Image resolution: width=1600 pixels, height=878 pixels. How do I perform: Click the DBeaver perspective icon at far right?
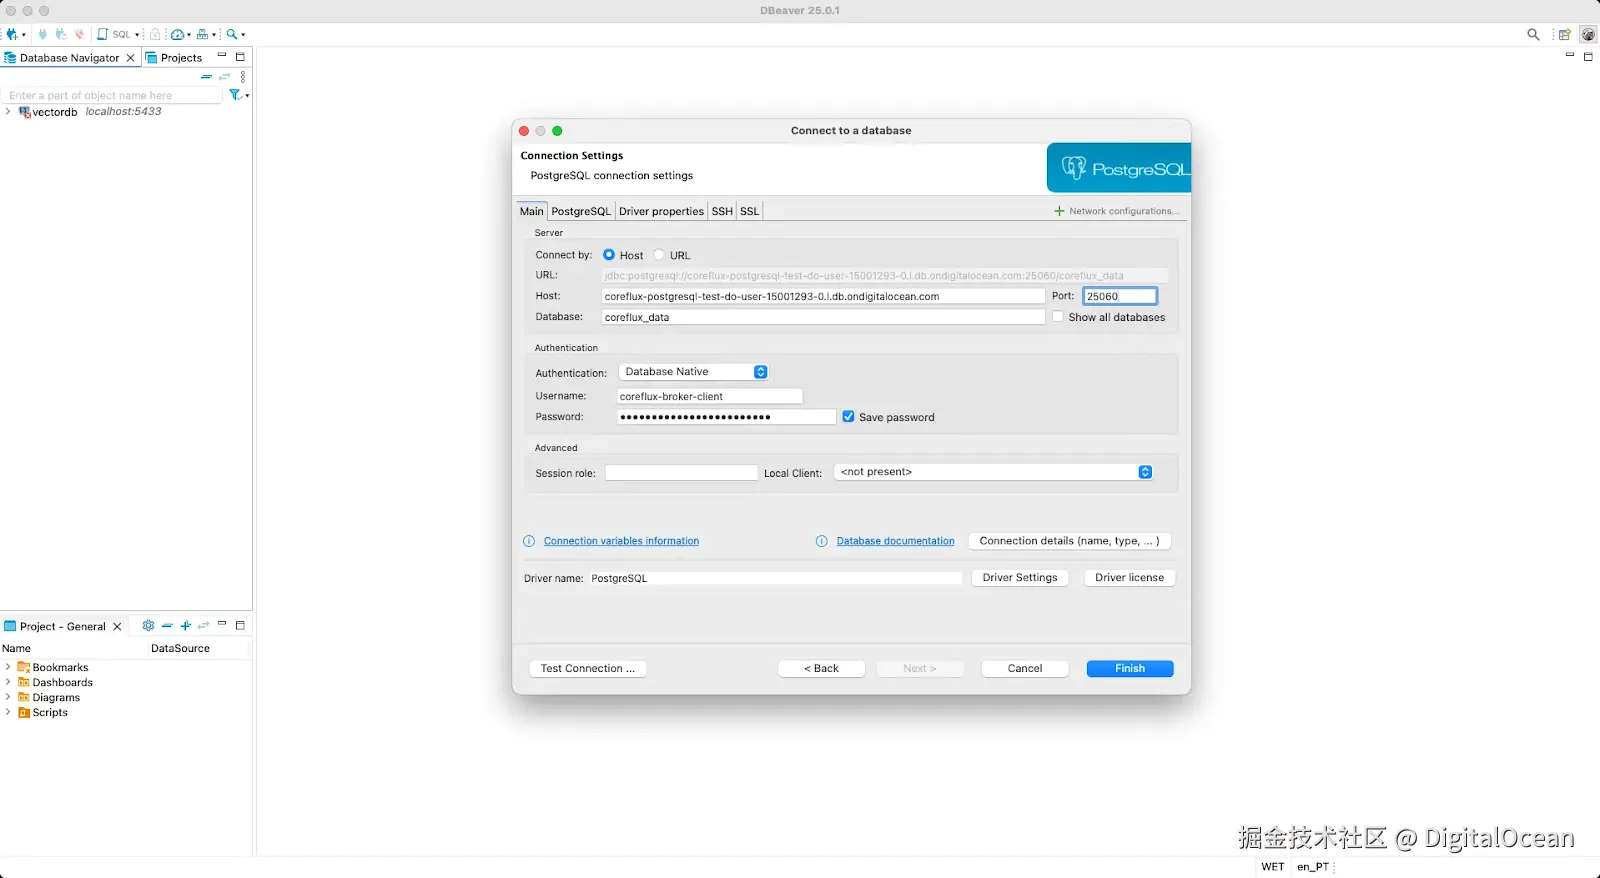1588,34
